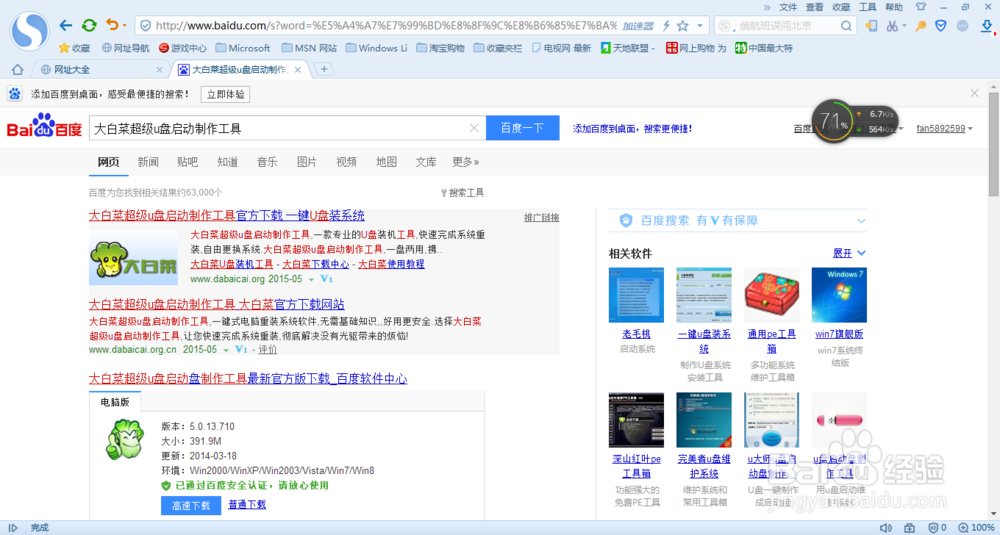The height and width of the screenshot is (535, 1000).
Task: Go to the home page icon
Action: click(18, 70)
